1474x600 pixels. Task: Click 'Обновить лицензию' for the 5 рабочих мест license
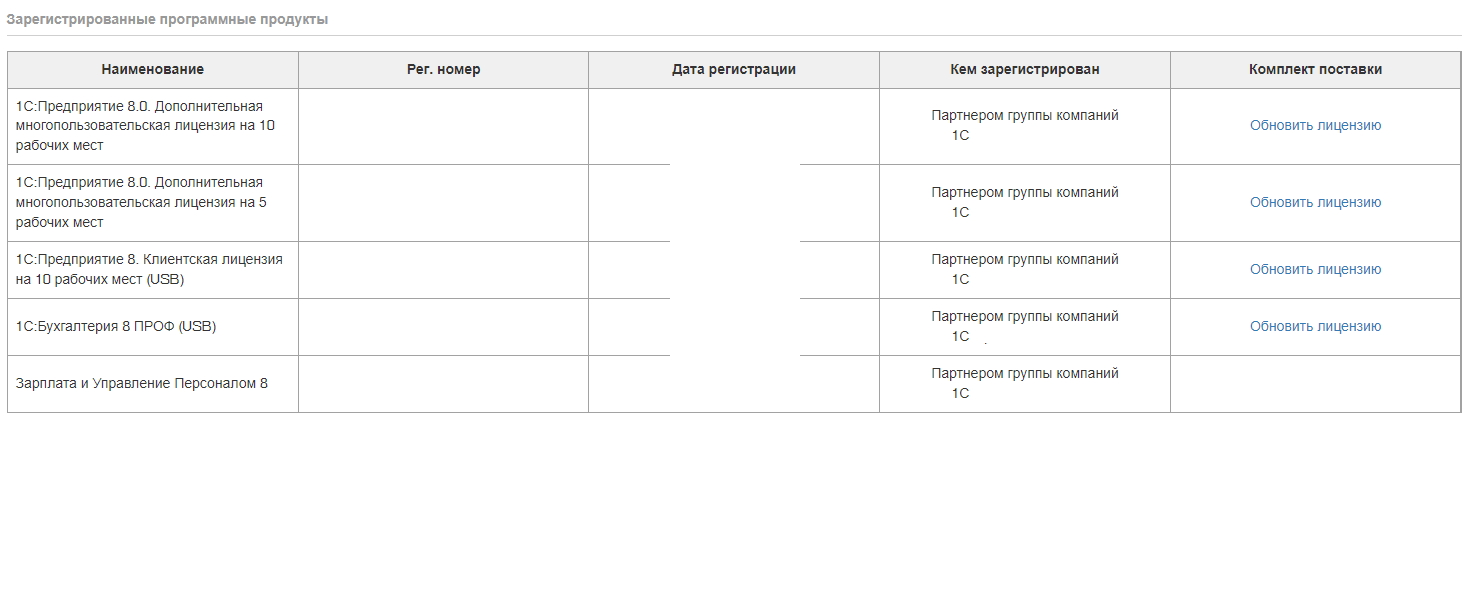pyautogui.click(x=1315, y=203)
